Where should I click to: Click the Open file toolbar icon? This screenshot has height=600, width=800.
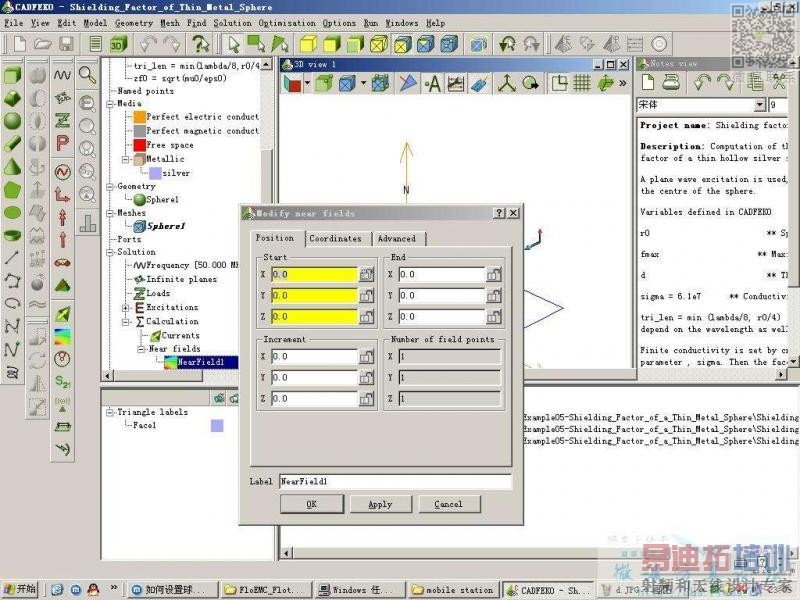click(43, 44)
